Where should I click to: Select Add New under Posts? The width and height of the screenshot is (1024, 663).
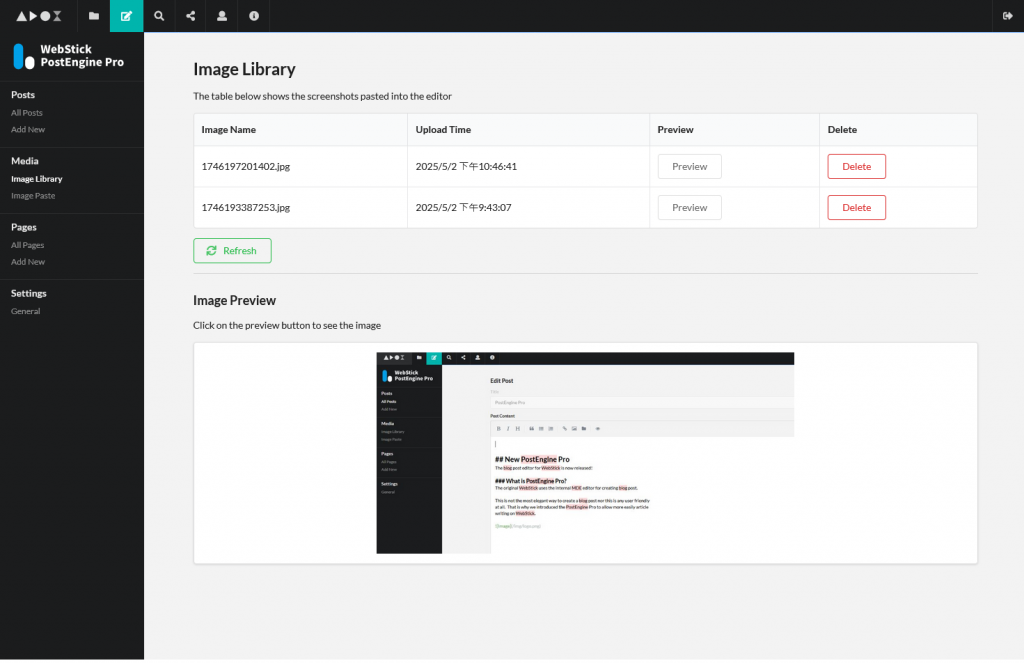click(28, 129)
